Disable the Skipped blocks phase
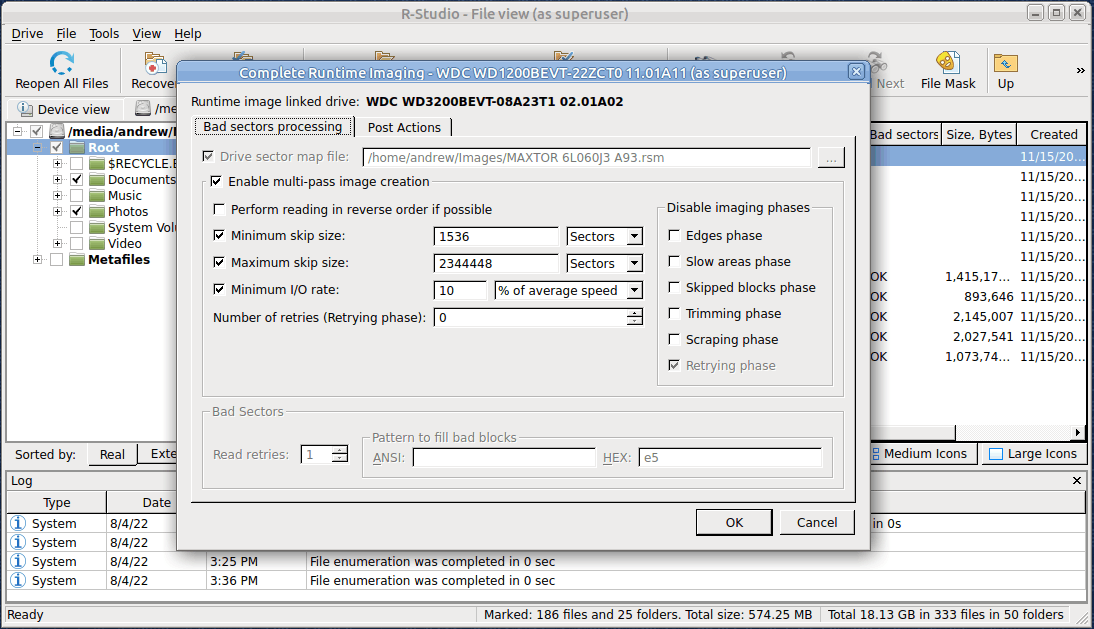The image size is (1094, 629). (674, 287)
